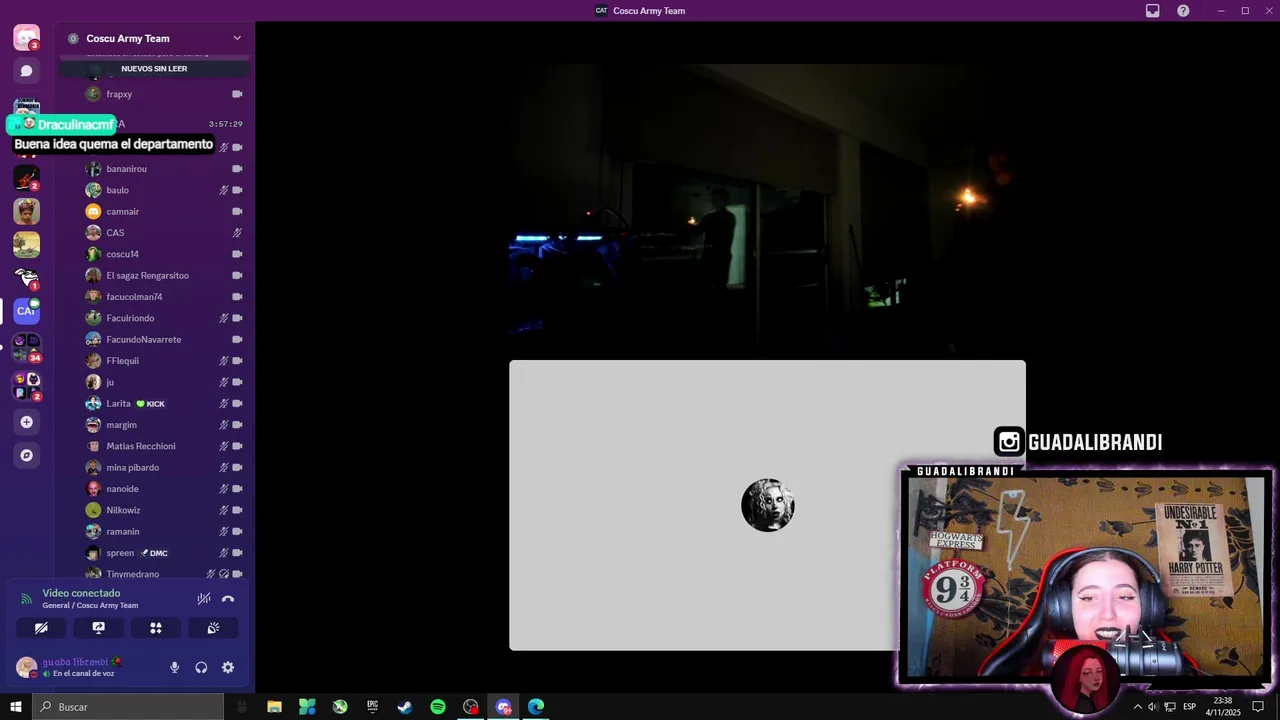Click avatar tile in grey video panel
The height and width of the screenshot is (720, 1280).
click(x=768, y=505)
